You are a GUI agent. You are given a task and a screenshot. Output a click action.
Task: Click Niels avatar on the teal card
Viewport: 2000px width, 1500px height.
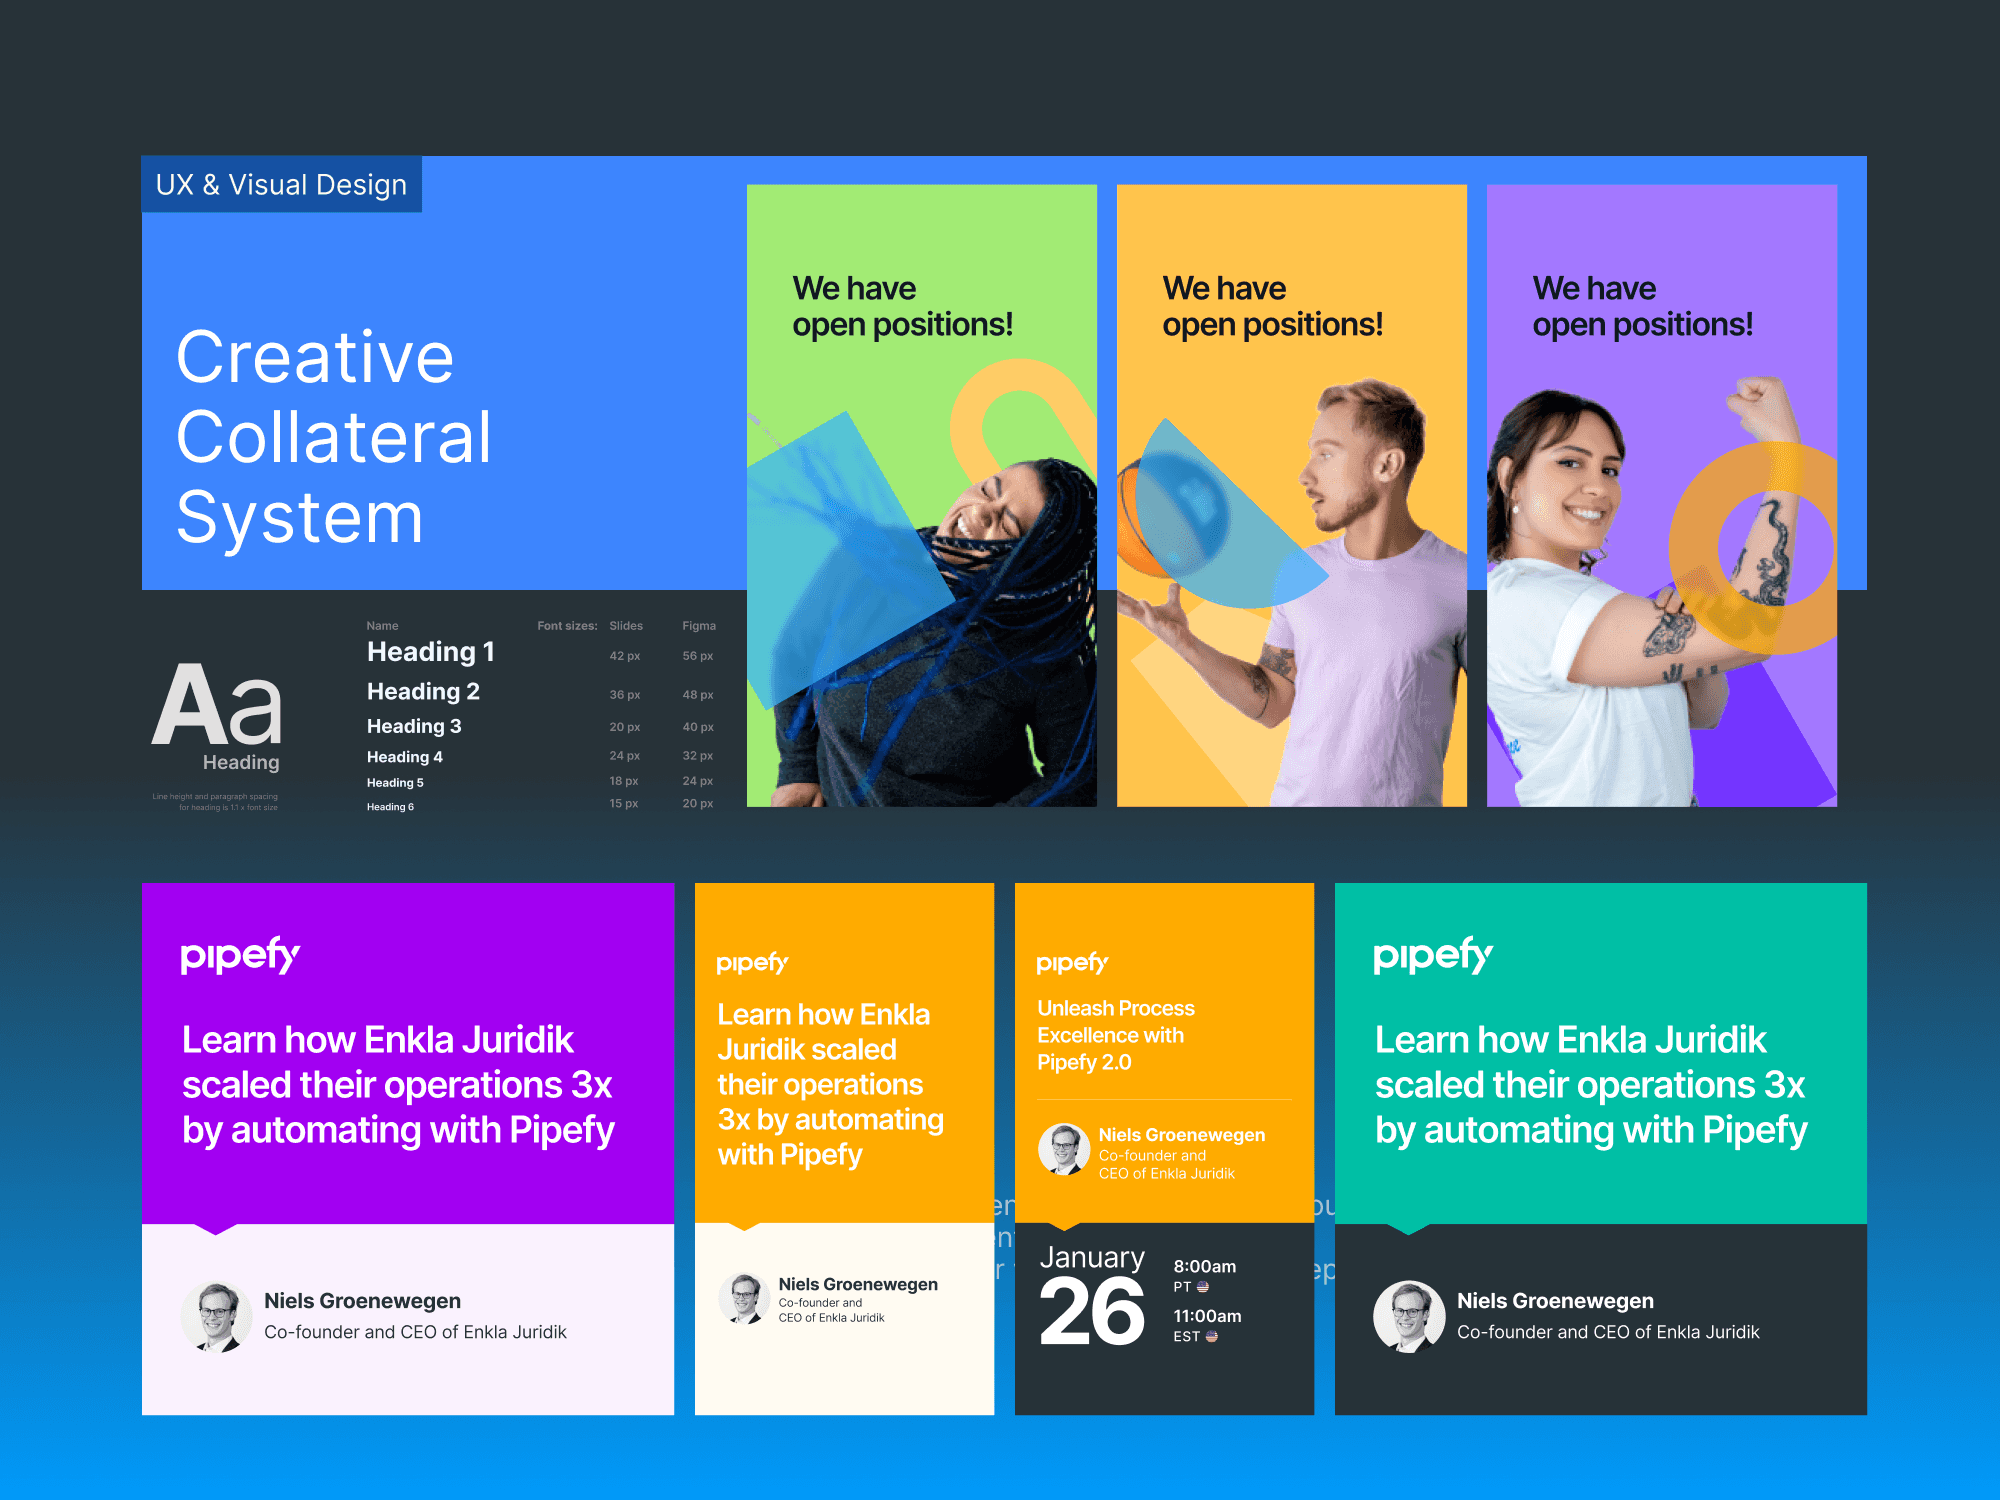[x=1409, y=1317]
